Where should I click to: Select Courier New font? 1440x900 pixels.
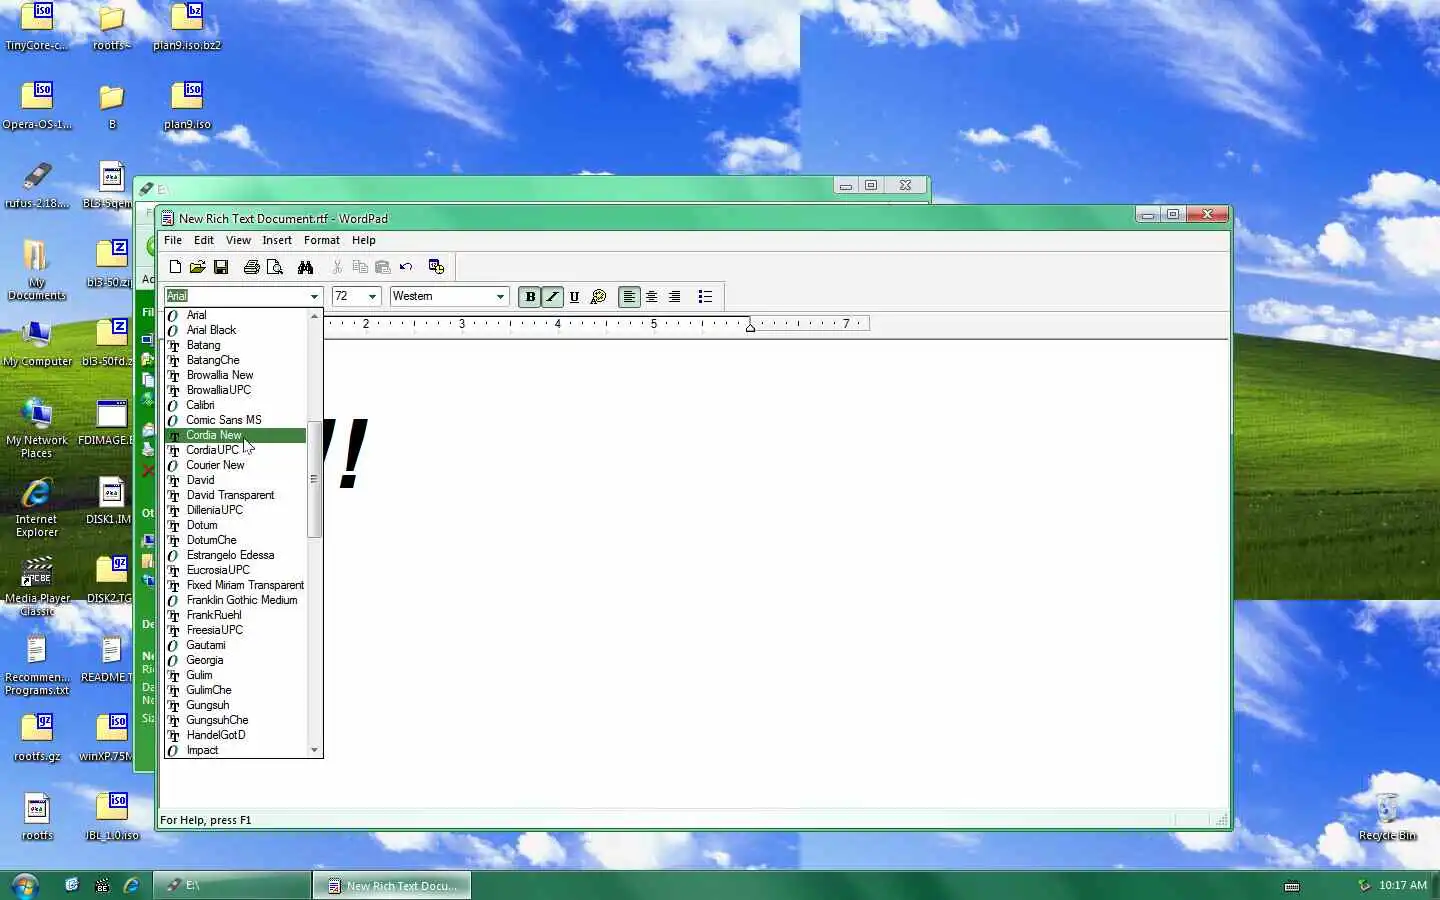click(235, 465)
